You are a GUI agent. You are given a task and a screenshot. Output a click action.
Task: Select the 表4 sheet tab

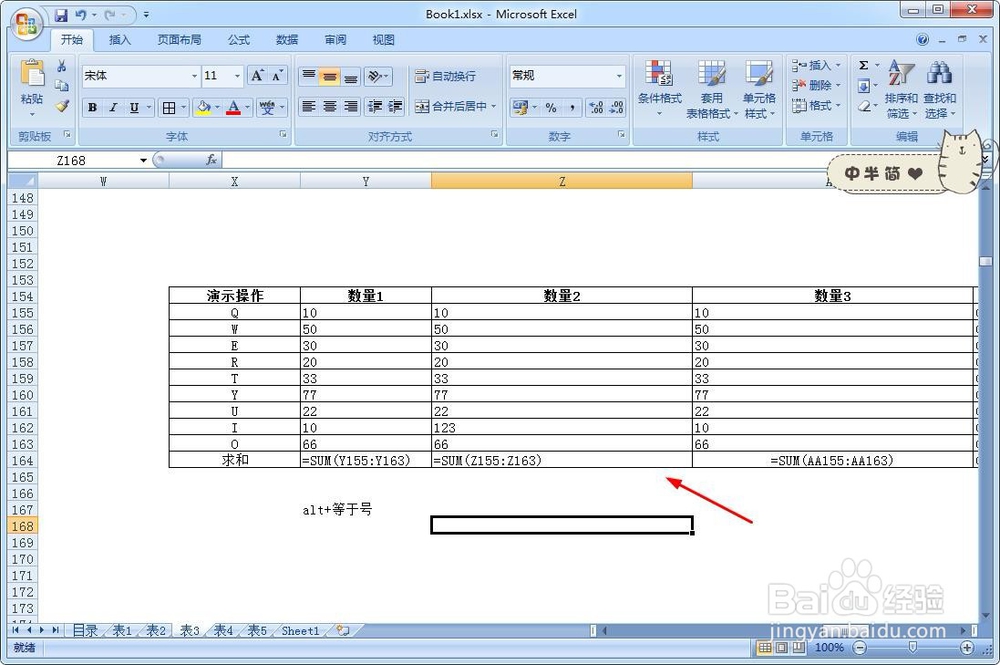pos(222,631)
